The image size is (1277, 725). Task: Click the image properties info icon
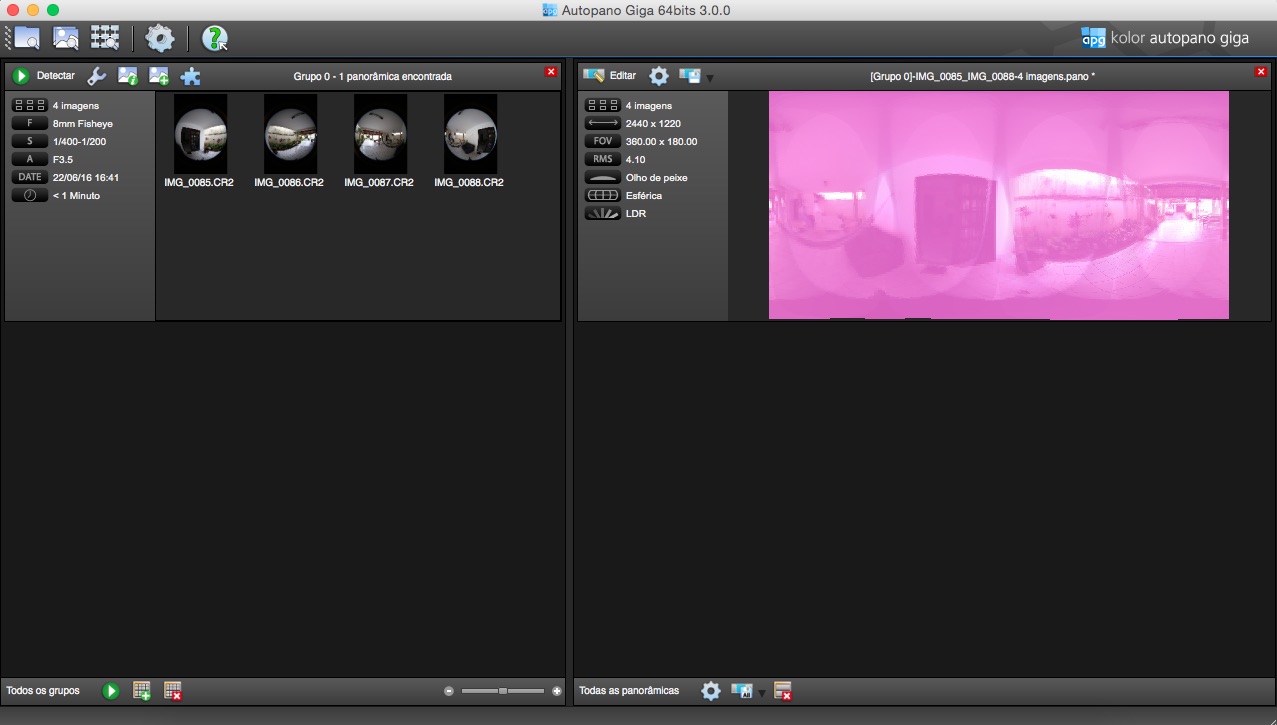[x=127, y=76]
